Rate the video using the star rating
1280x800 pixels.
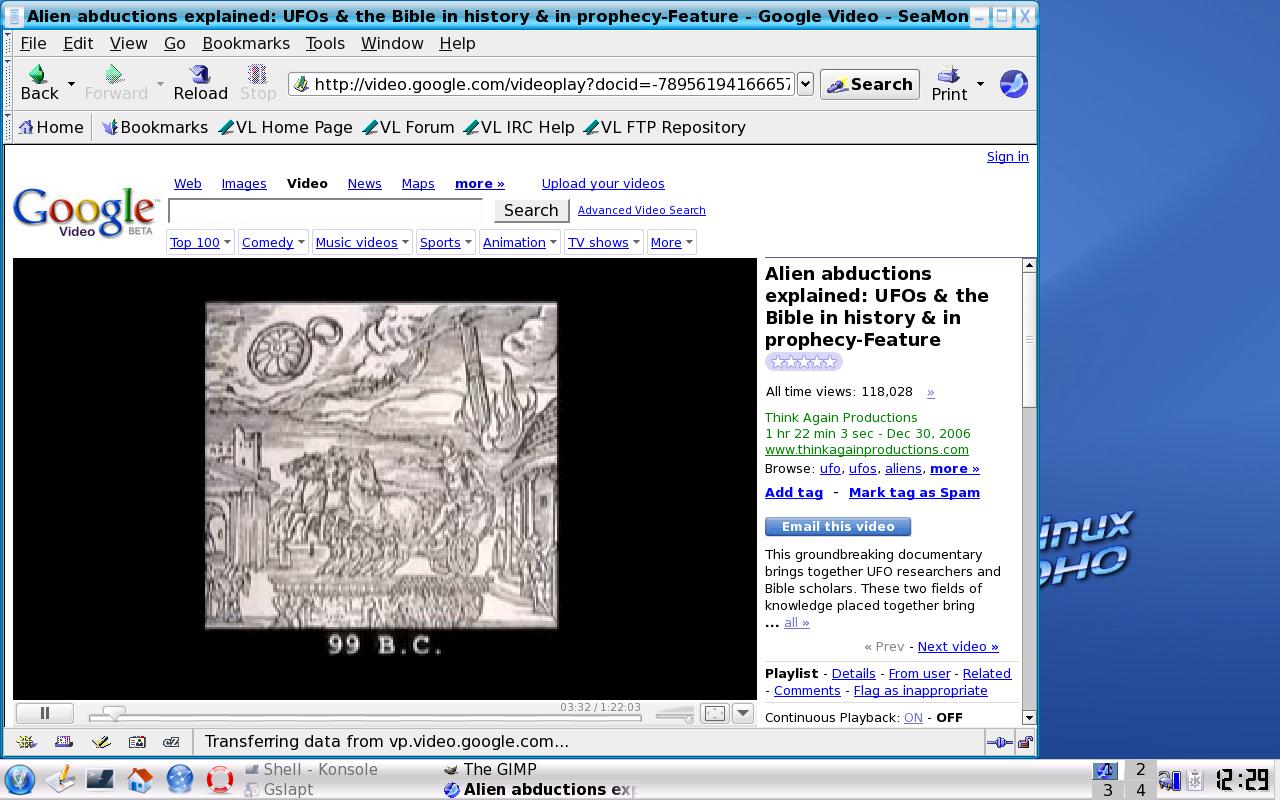point(804,362)
